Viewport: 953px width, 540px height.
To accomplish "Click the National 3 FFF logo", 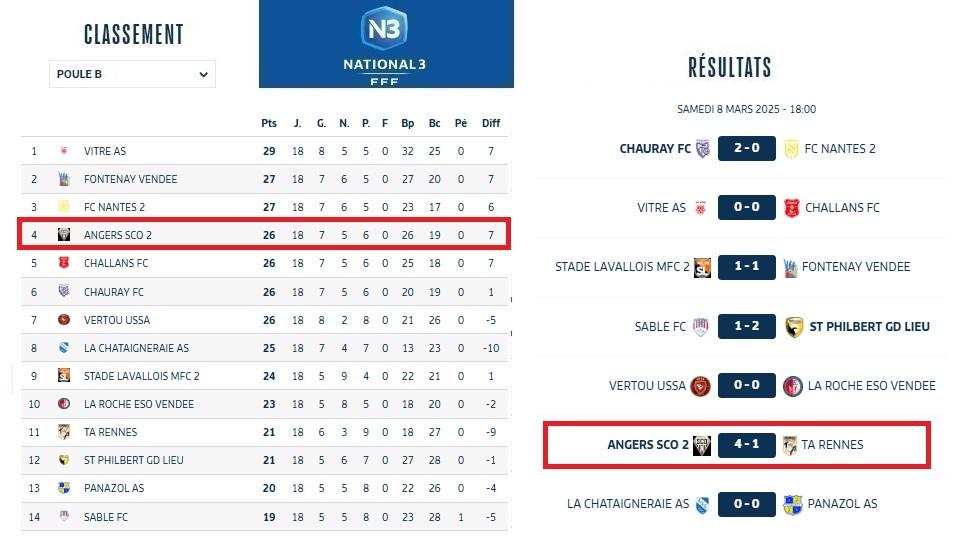I will point(385,43).
